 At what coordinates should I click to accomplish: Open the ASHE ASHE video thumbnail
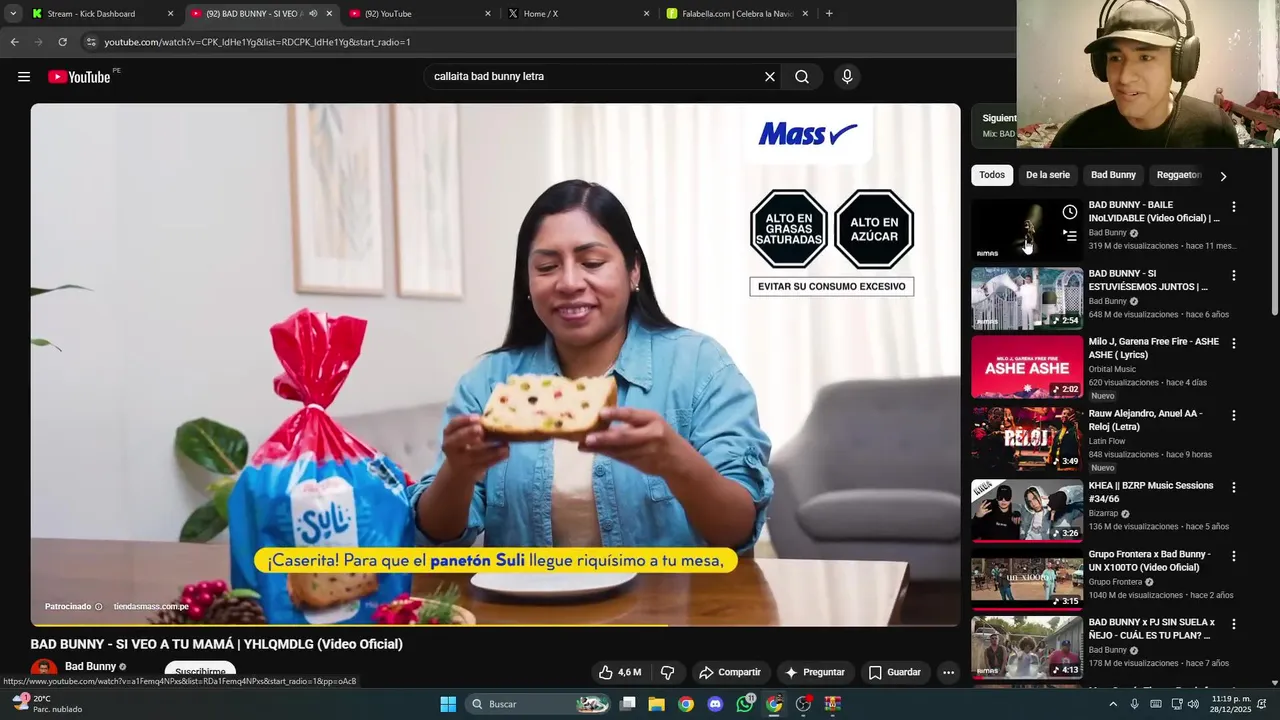pyautogui.click(x=1027, y=366)
